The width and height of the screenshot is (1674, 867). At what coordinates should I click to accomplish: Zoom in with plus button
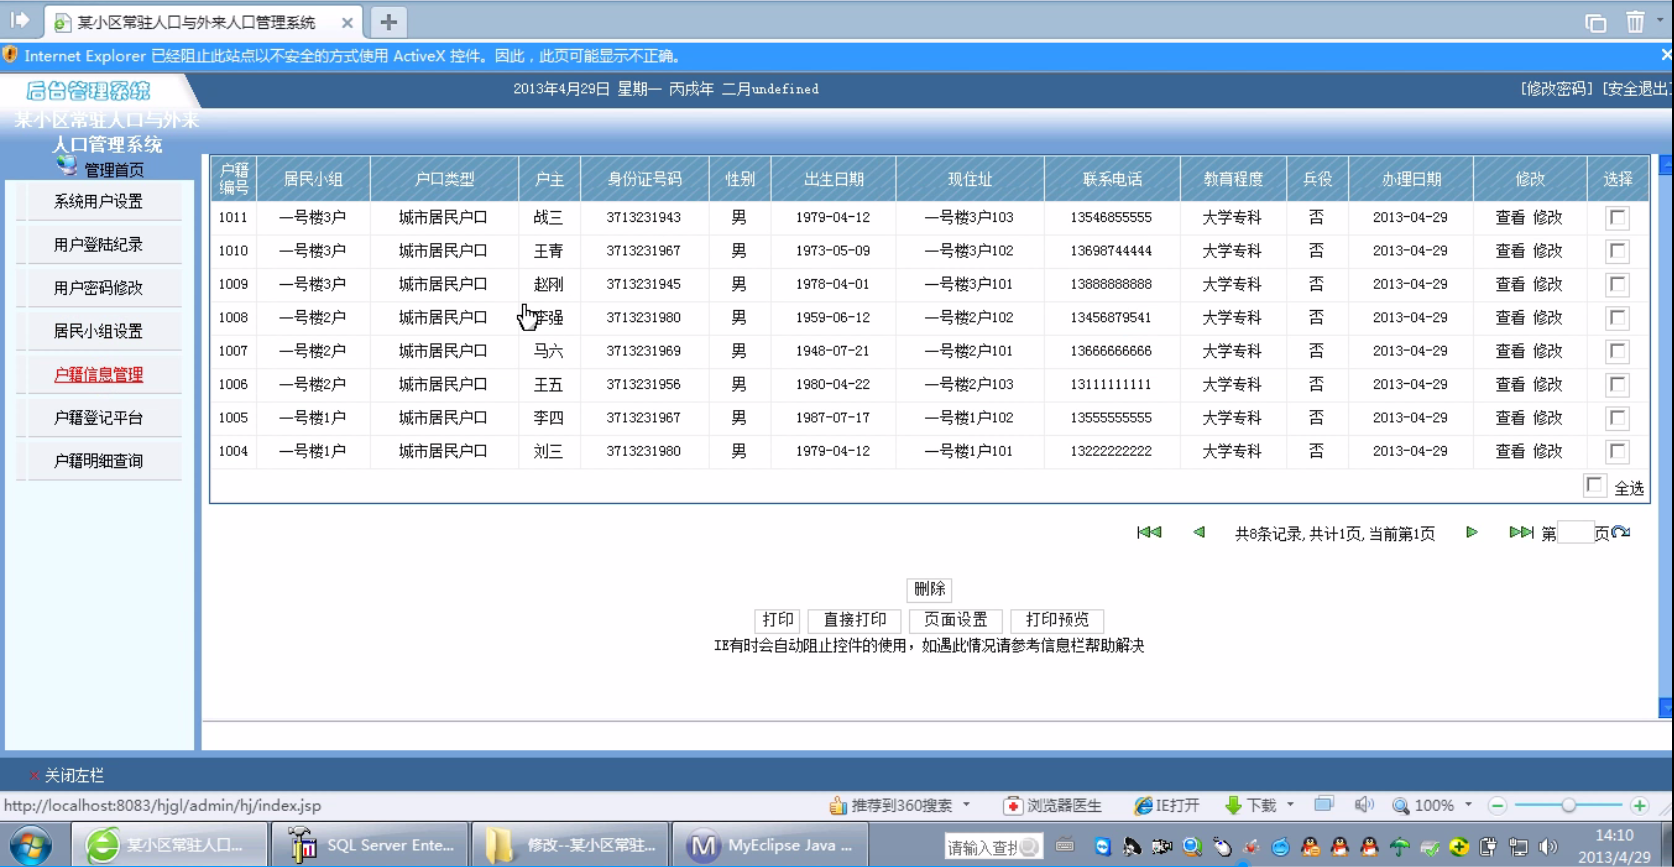tap(1639, 805)
